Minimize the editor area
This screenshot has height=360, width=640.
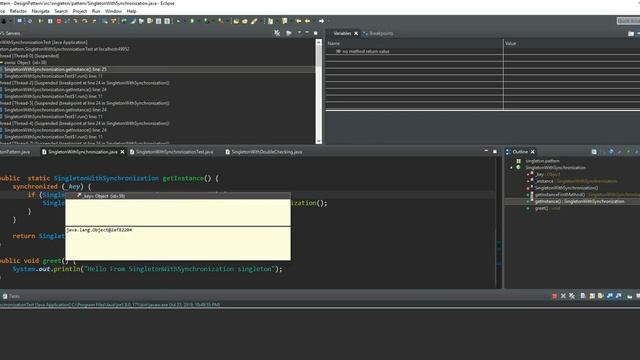point(486,151)
